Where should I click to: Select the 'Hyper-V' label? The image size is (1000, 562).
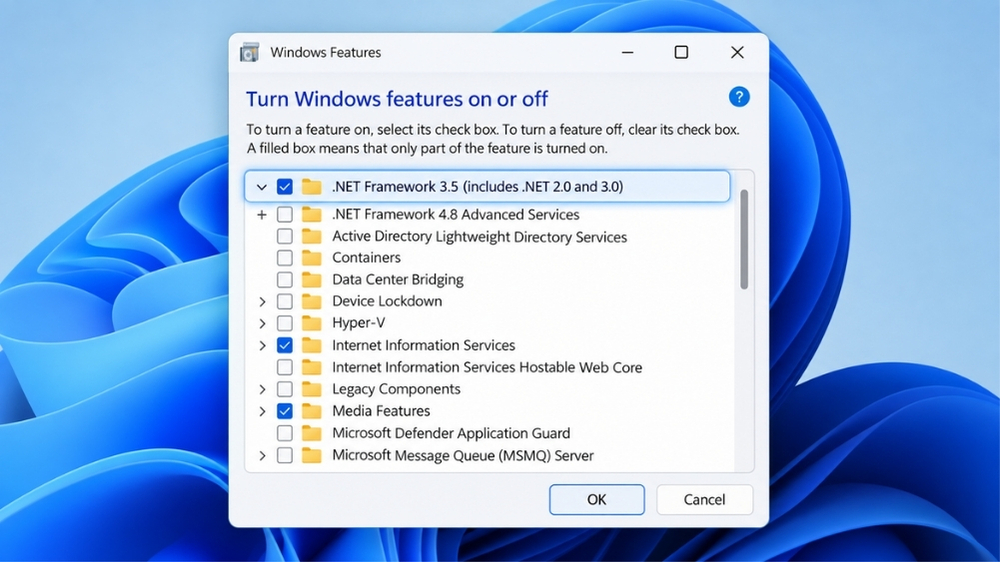[358, 323]
